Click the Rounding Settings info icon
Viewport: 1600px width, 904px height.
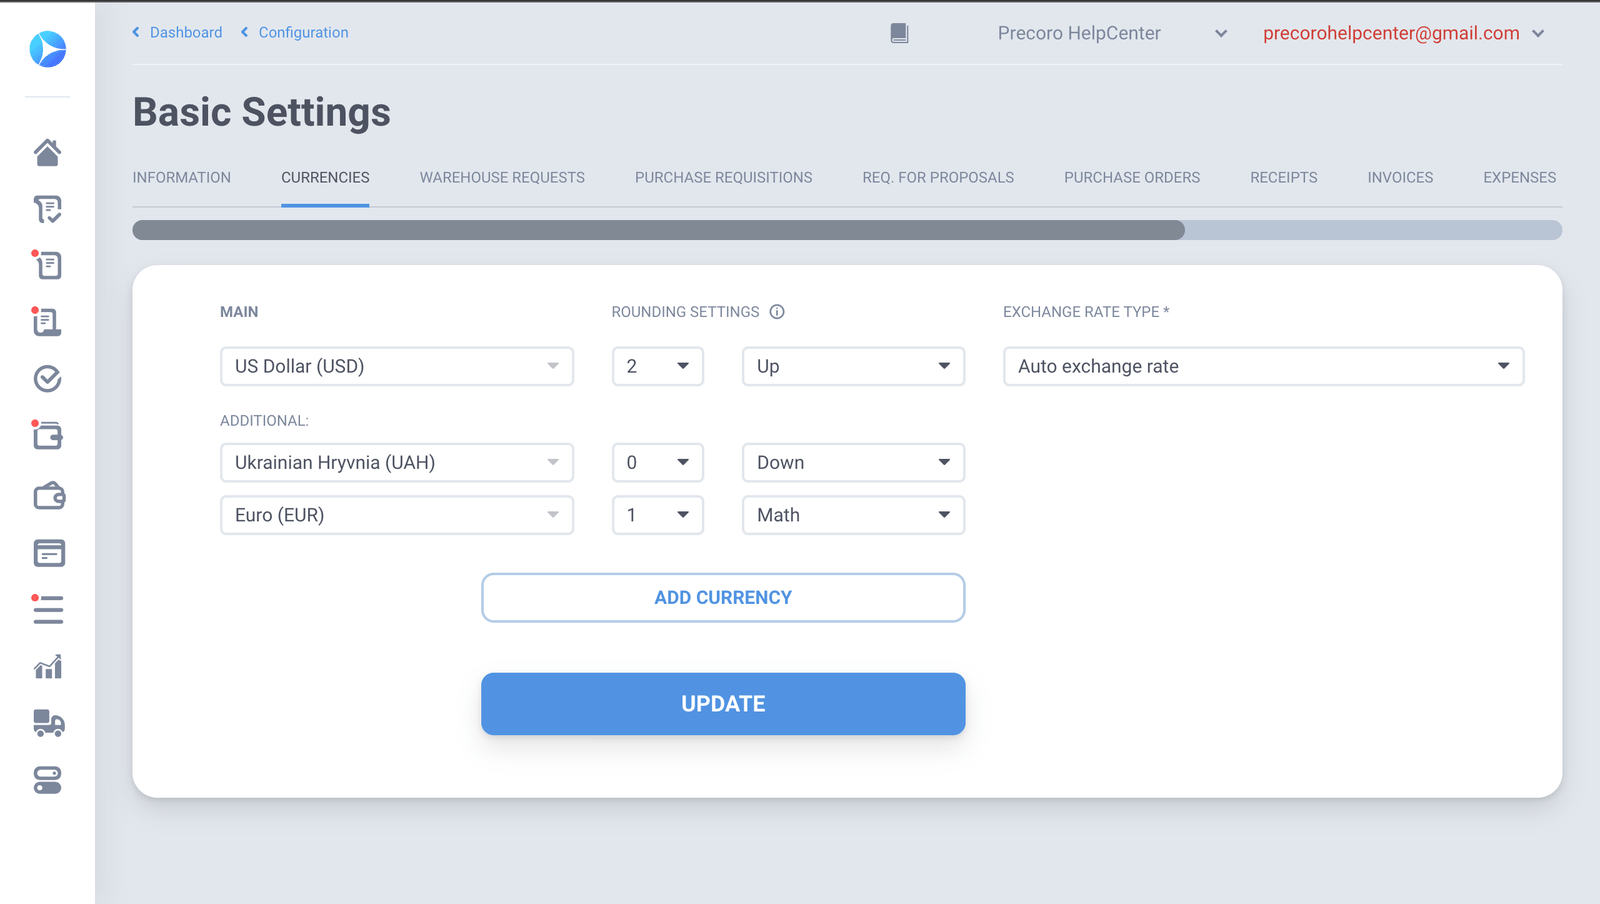click(777, 312)
